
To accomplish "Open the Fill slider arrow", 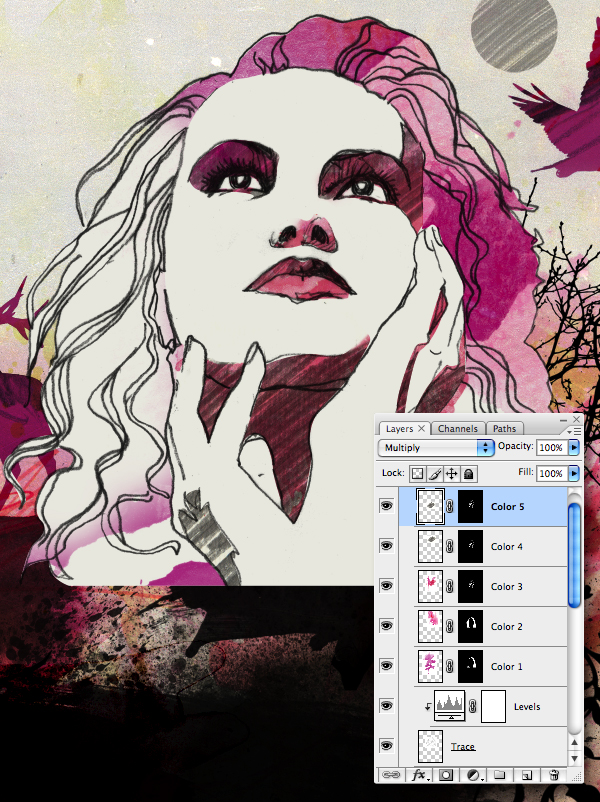I will pyautogui.click(x=574, y=473).
